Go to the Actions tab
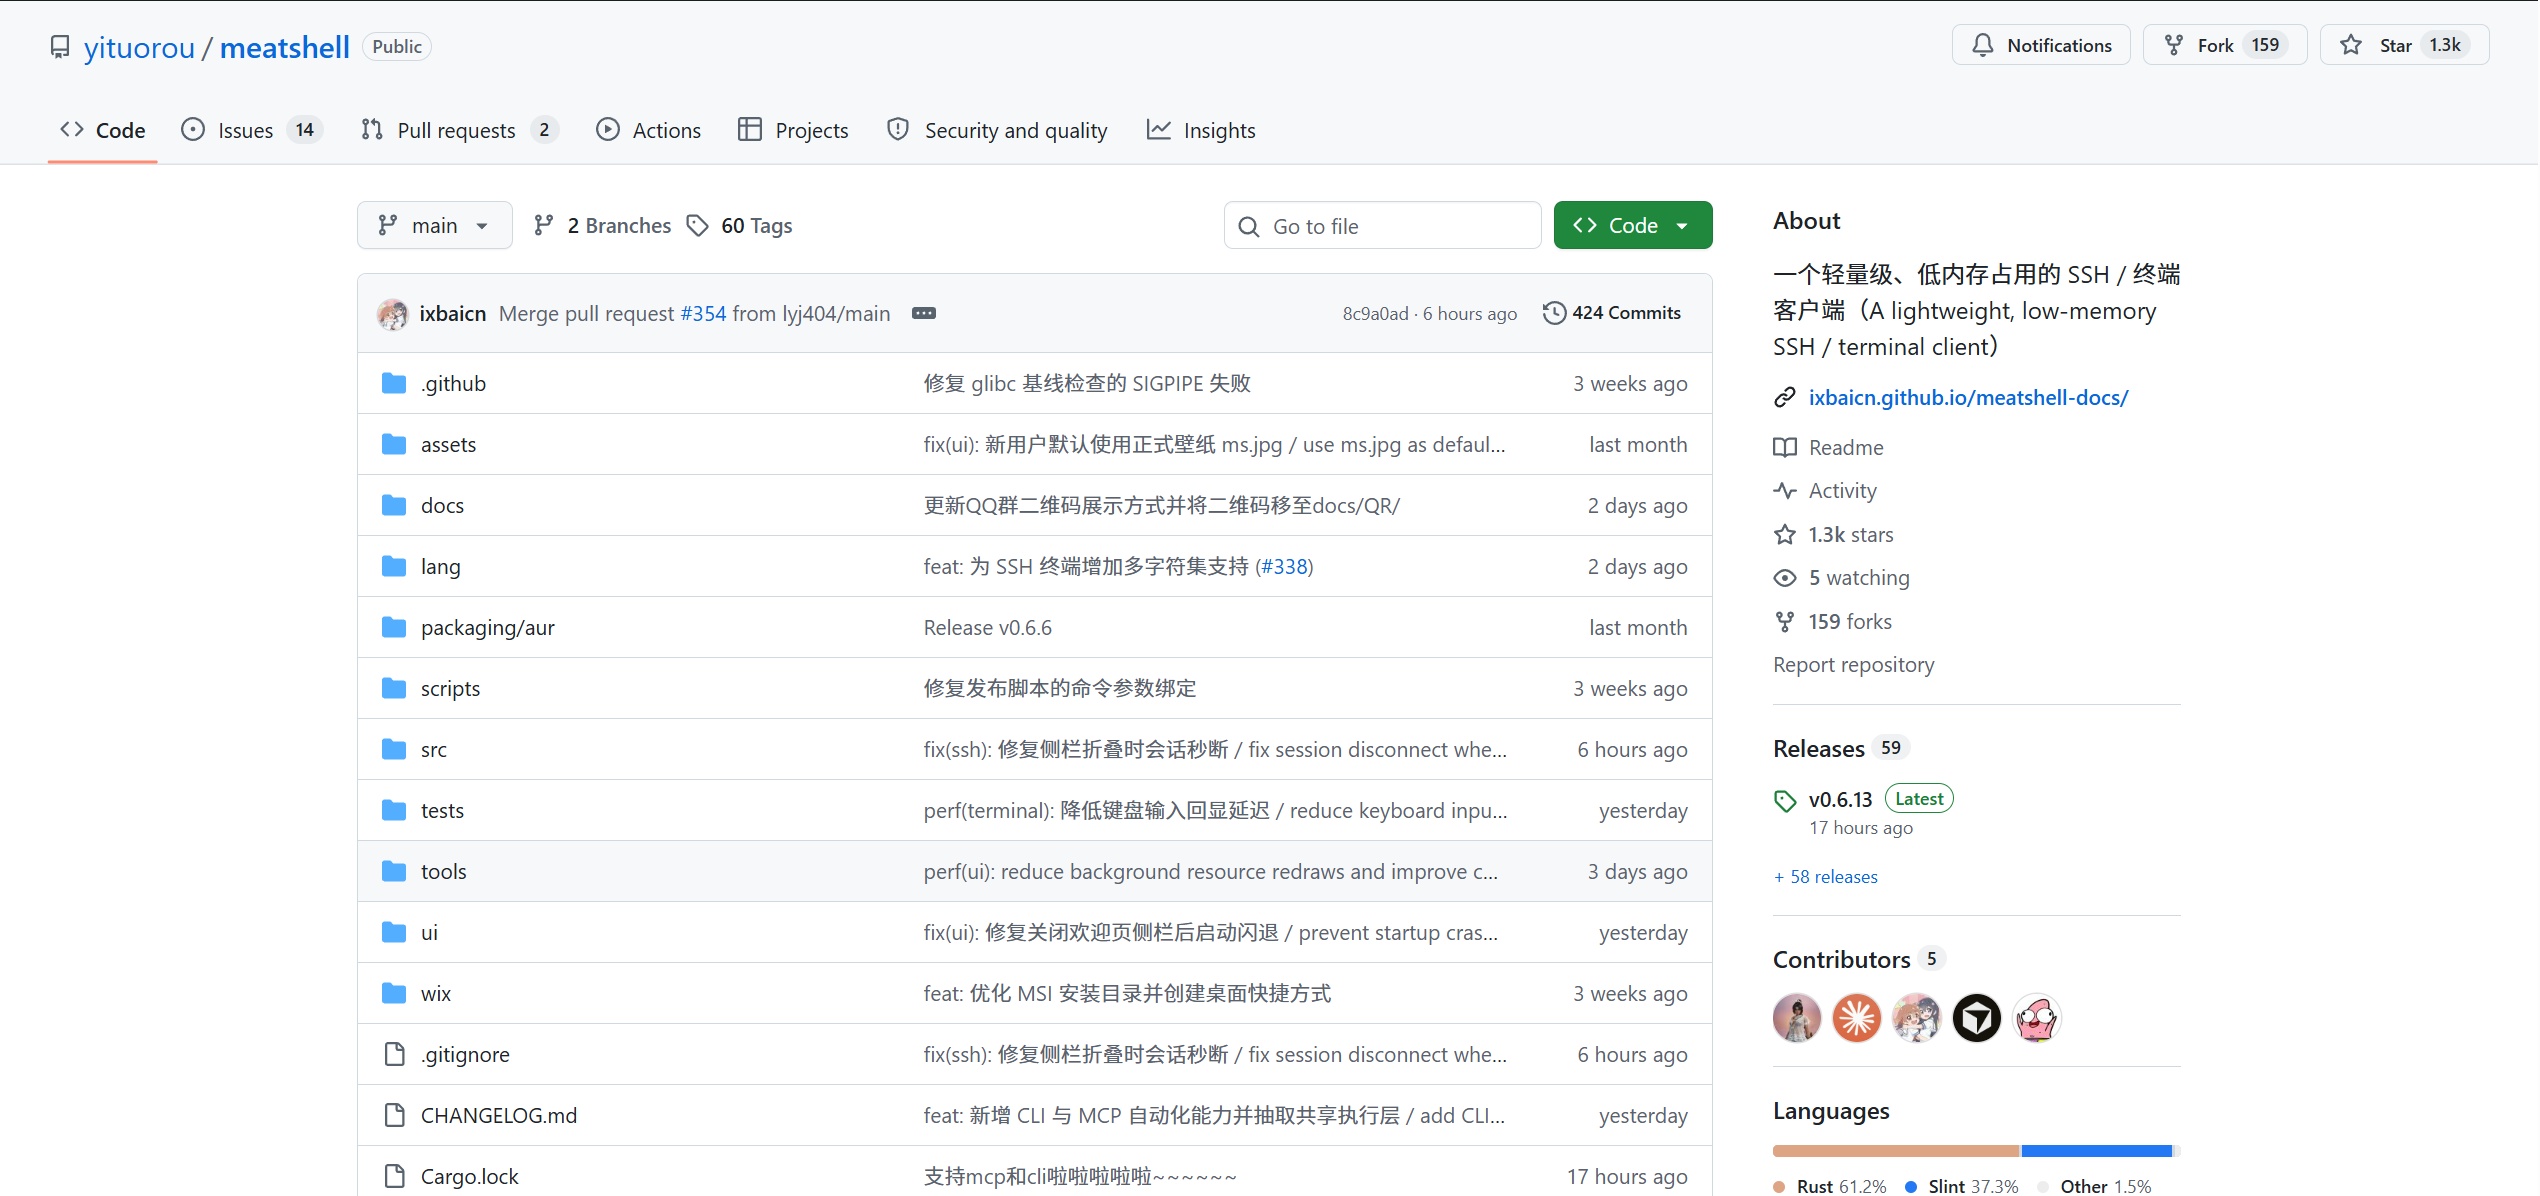 tap(648, 130)
